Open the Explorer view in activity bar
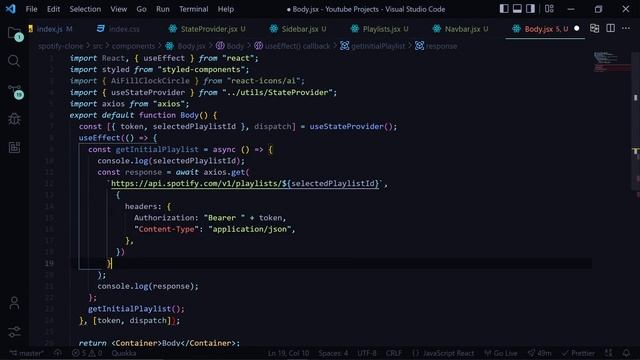The width and height of the screenshot is (640, 360). [14, 33]
